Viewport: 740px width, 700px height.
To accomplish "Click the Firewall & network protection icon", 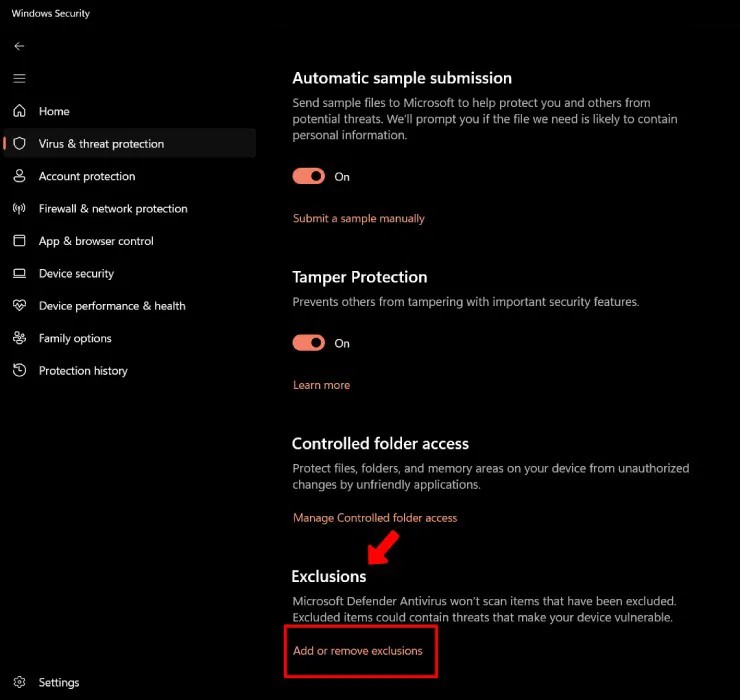I will click(x=19, y=209).
